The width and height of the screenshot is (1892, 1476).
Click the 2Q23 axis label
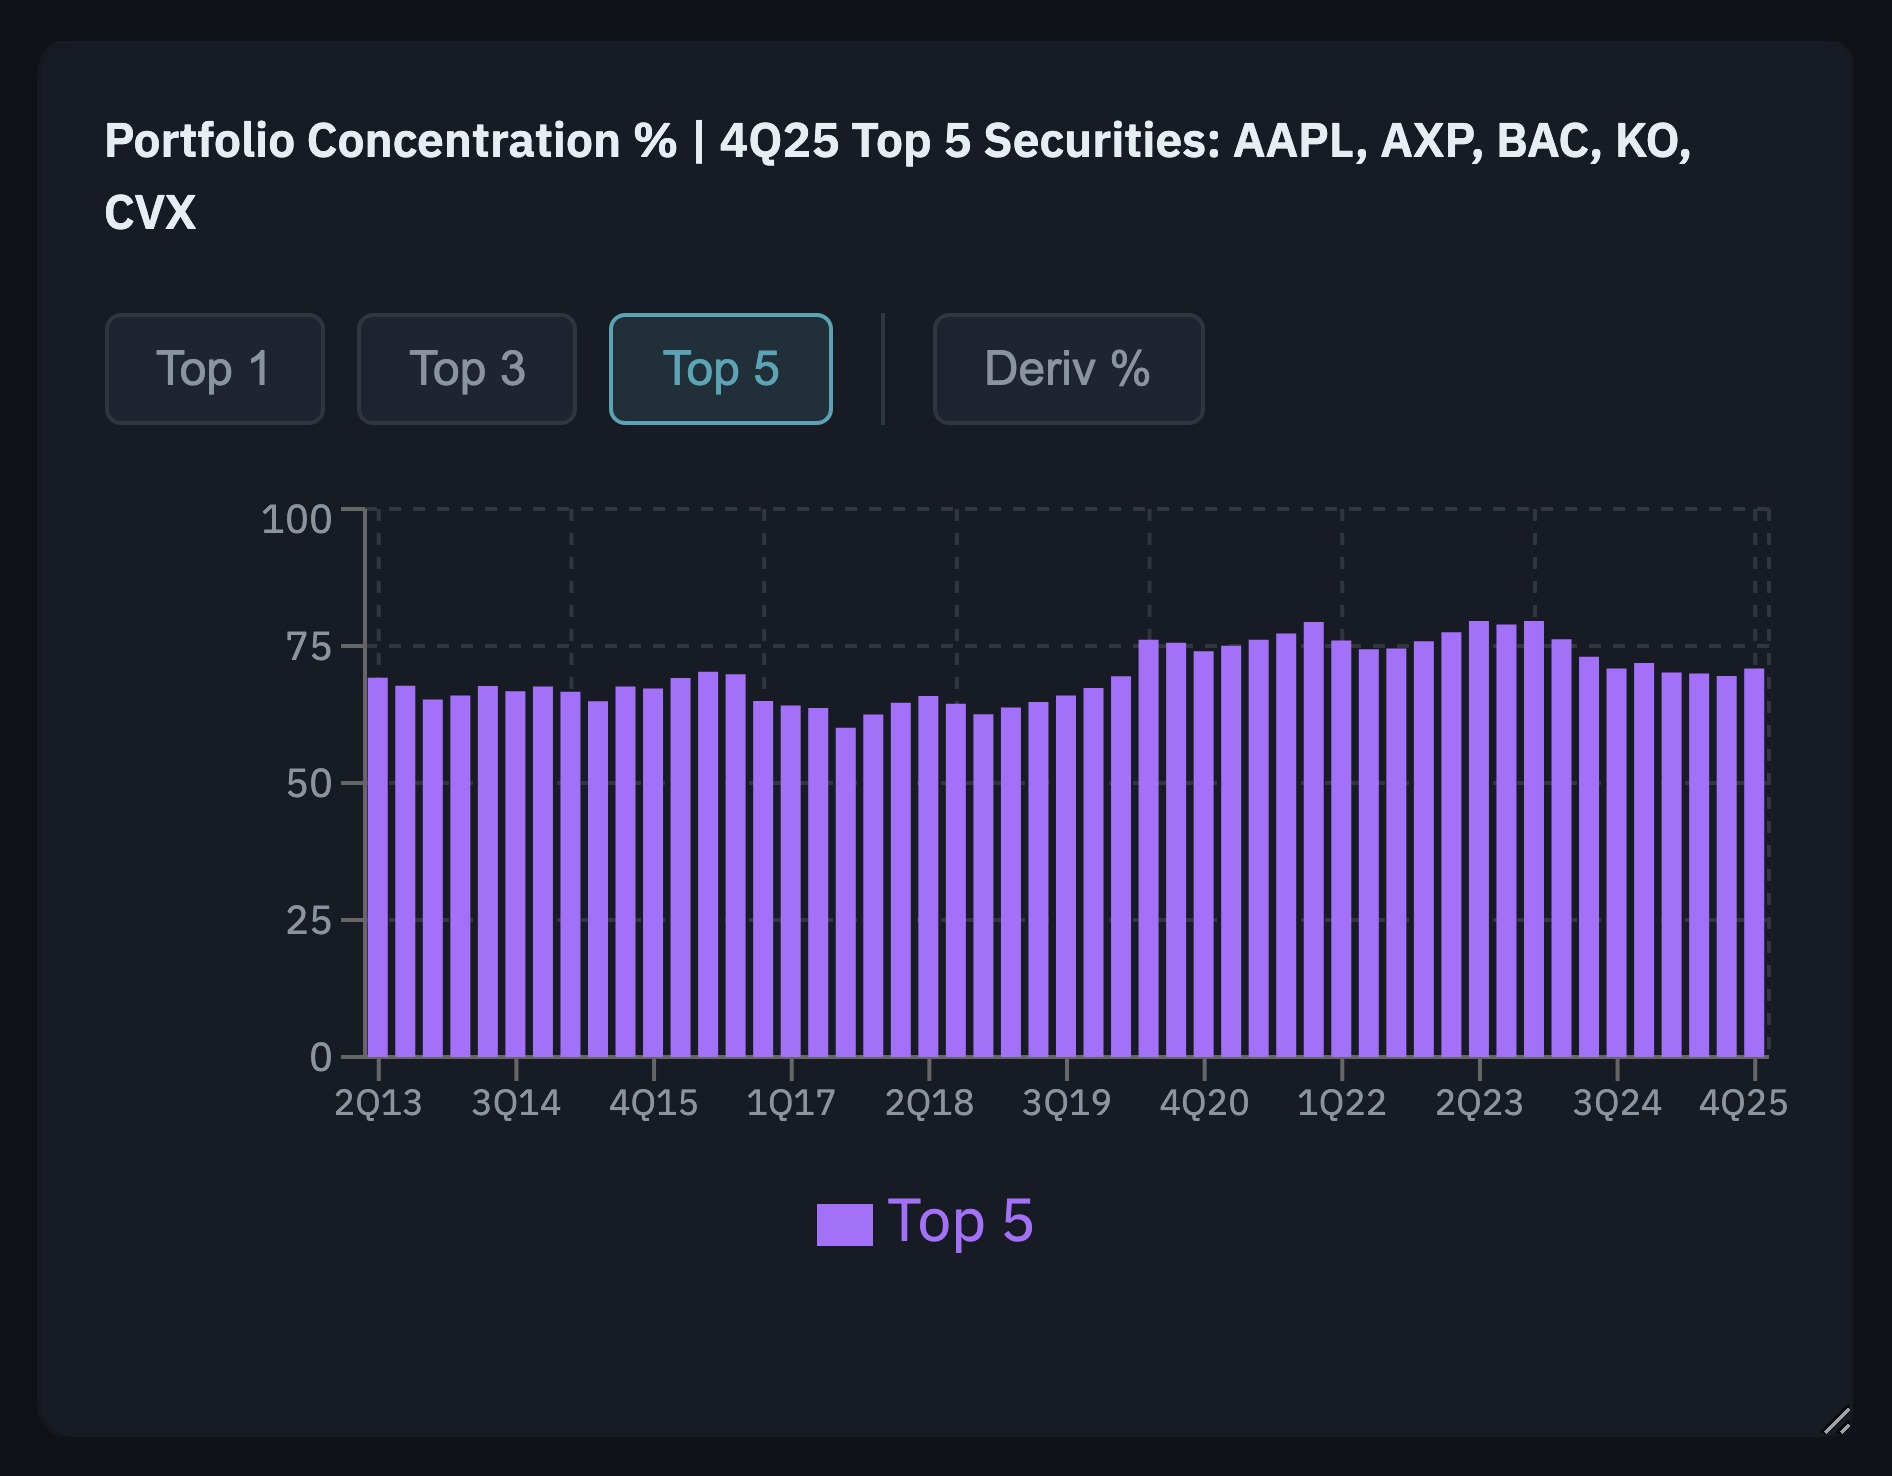[1479, 1103]
